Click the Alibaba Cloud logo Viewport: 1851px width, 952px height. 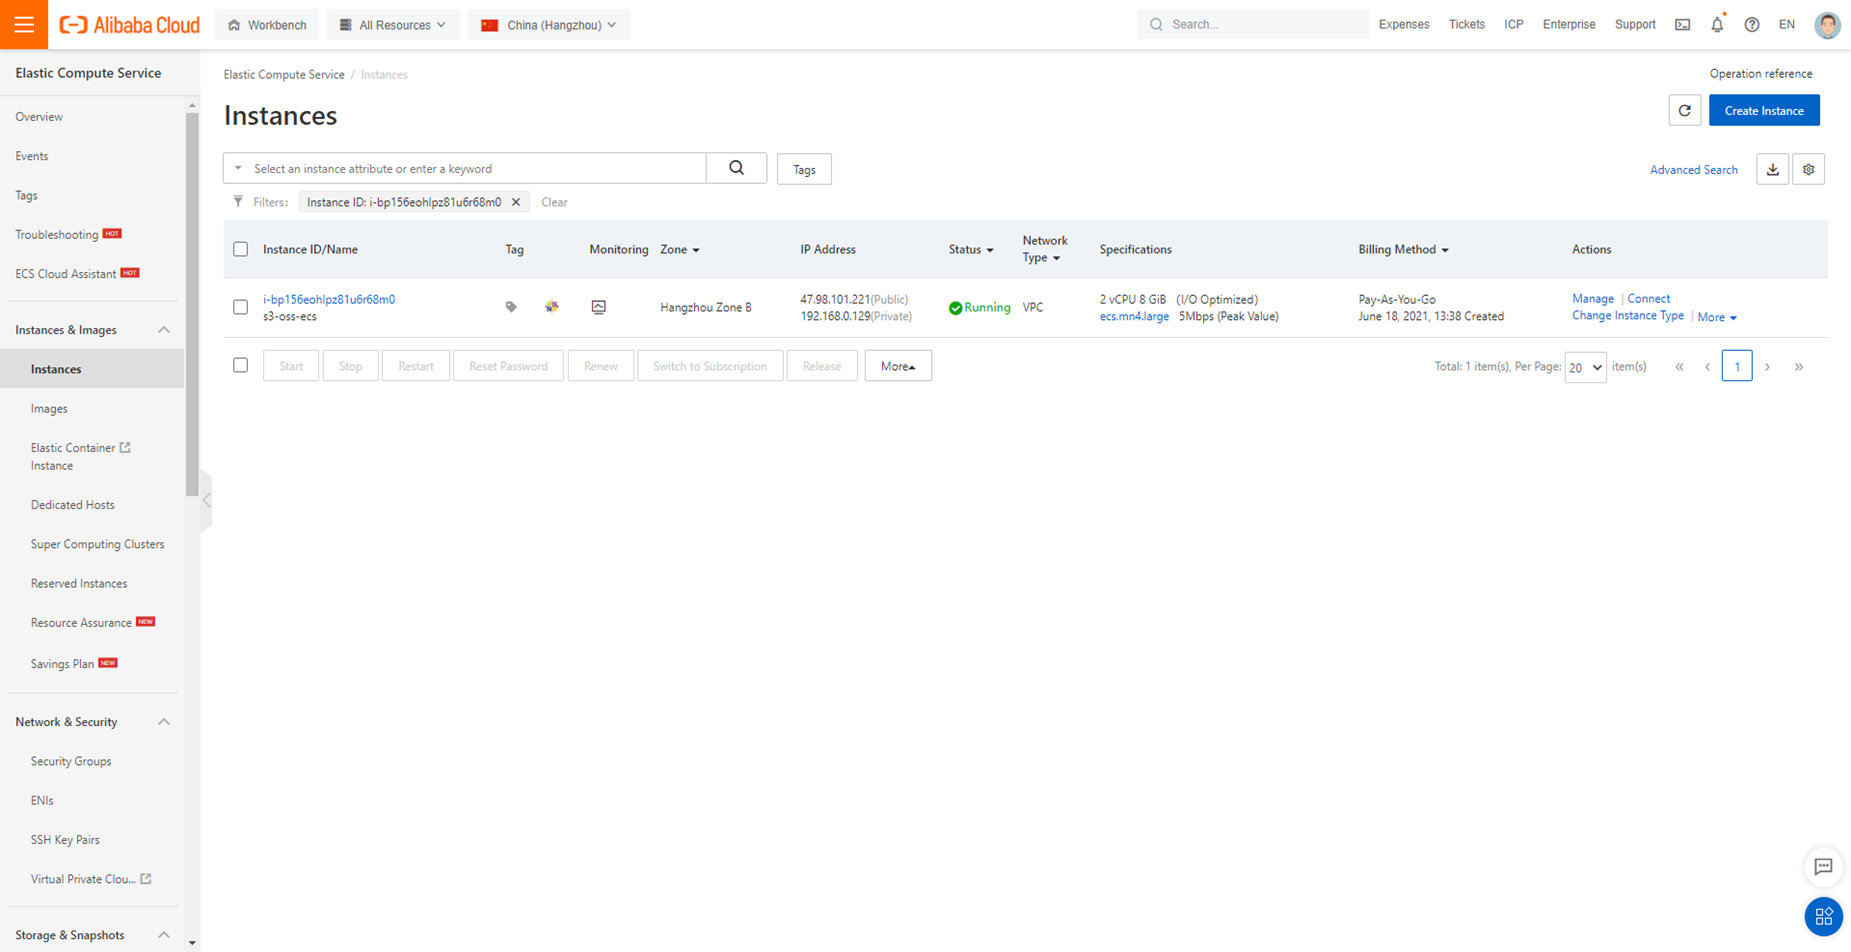tap(129, 25)
